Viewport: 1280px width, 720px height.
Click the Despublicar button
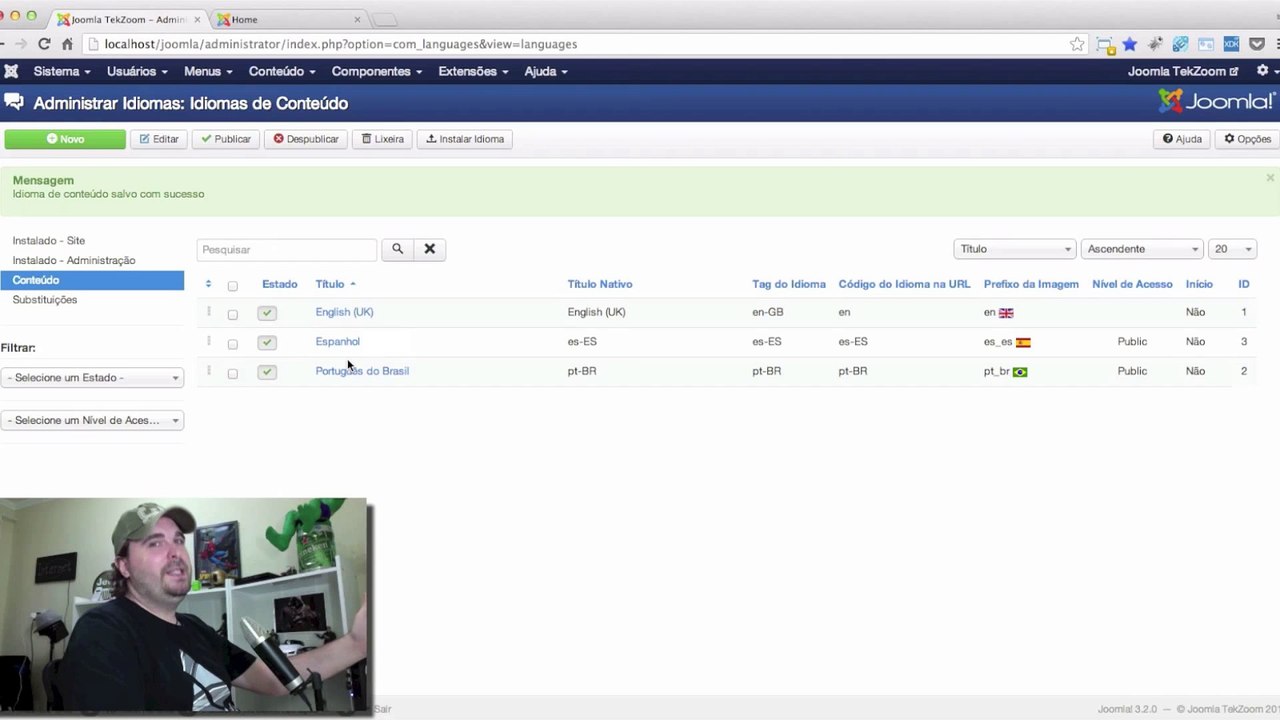pos(306,139)
